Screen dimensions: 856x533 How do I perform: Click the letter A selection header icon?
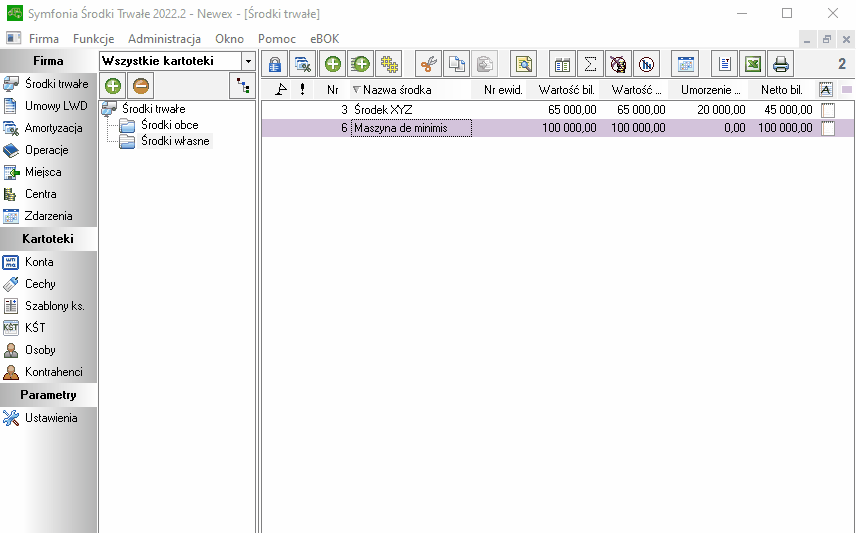[x=826, y=90]
